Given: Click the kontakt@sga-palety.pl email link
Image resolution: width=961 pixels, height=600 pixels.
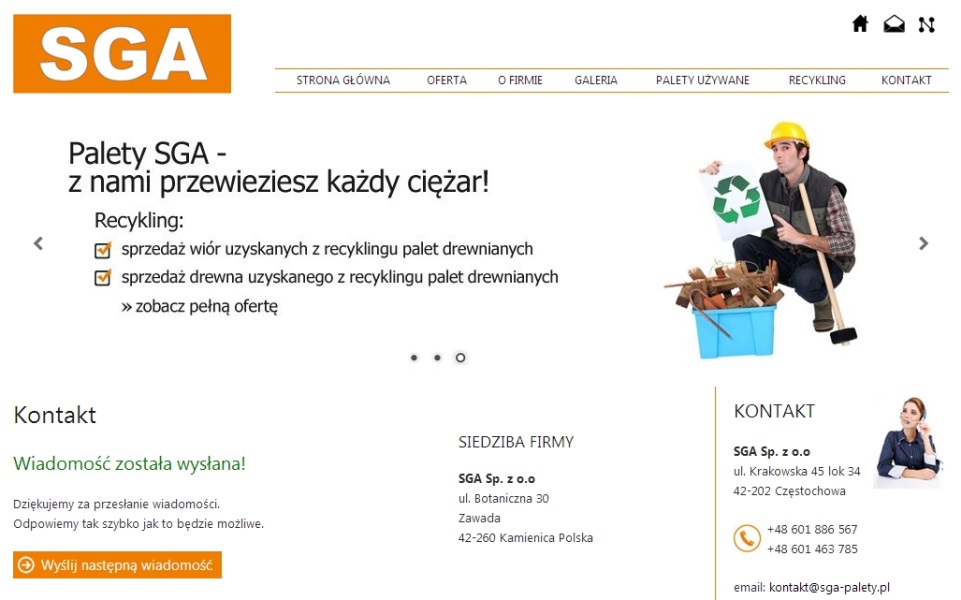Looking at the screenshot, I should [x=829, y=587].
